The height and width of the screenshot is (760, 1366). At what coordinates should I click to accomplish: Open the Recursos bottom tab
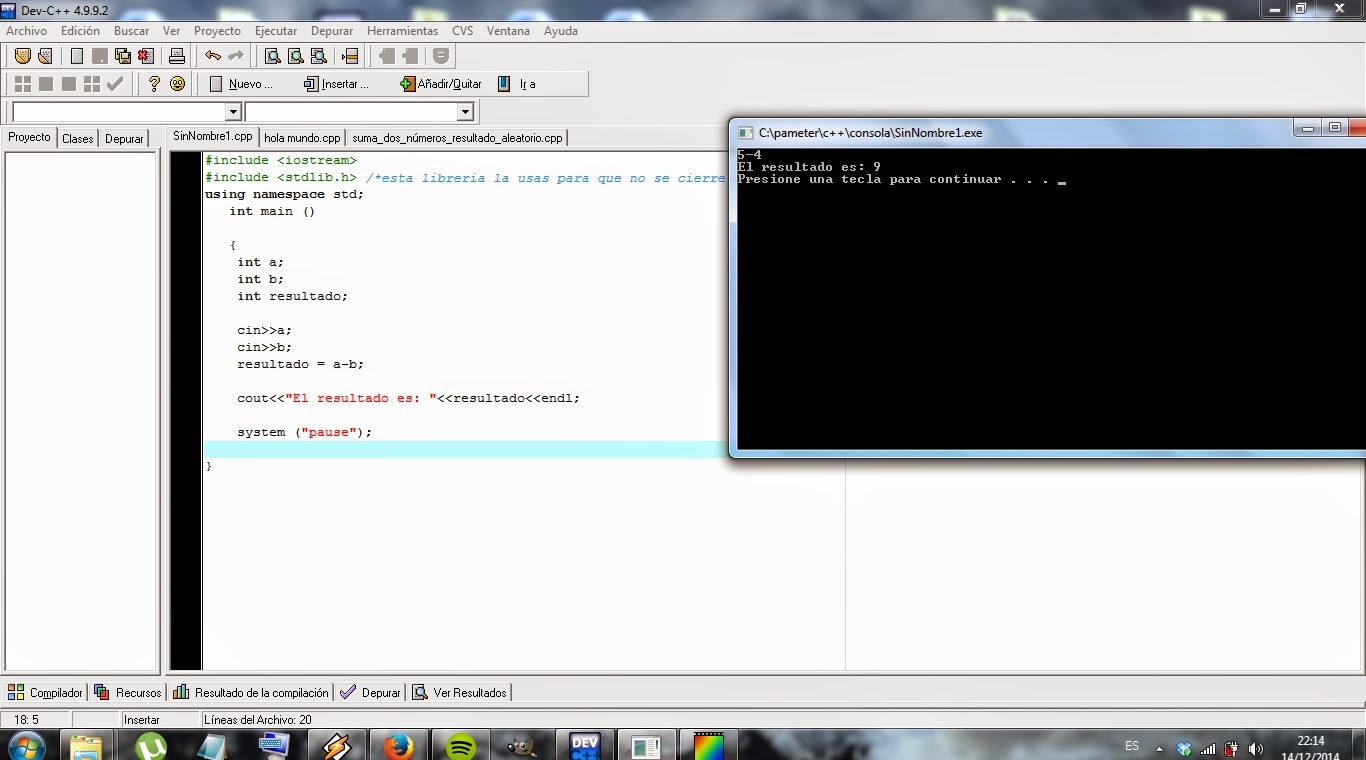128,692
